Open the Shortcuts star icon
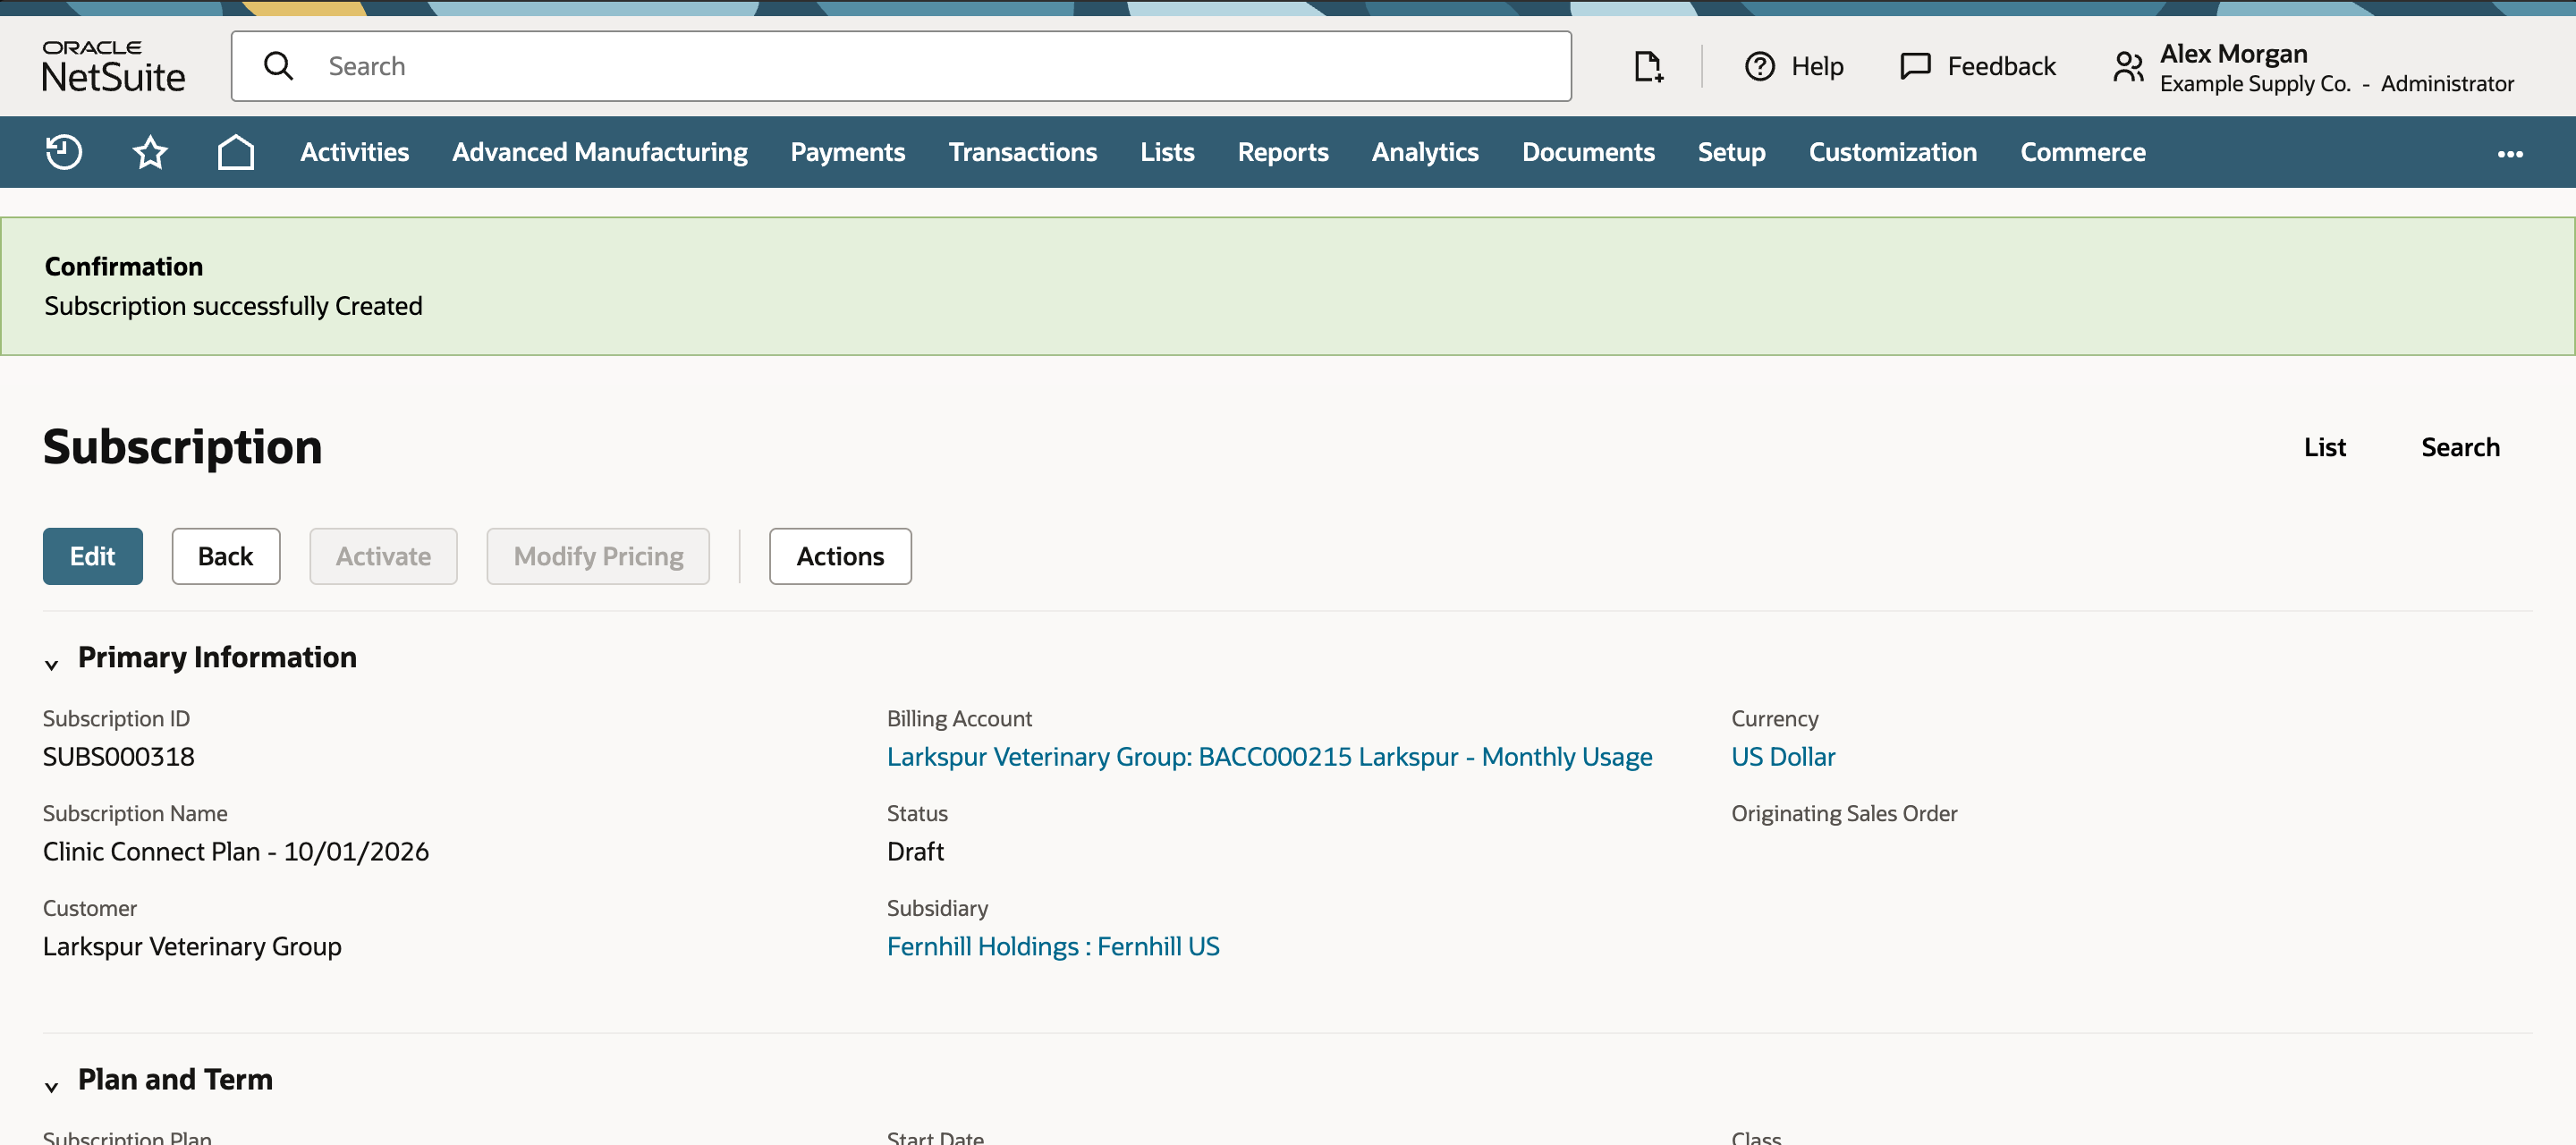The width and height of the screenshot is (2576, 1145). 150,152
